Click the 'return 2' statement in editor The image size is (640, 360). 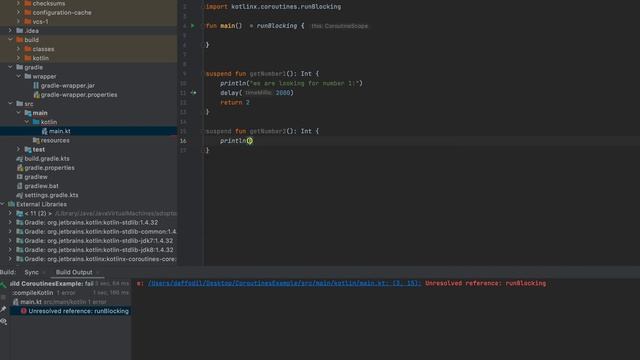(235, 102)
